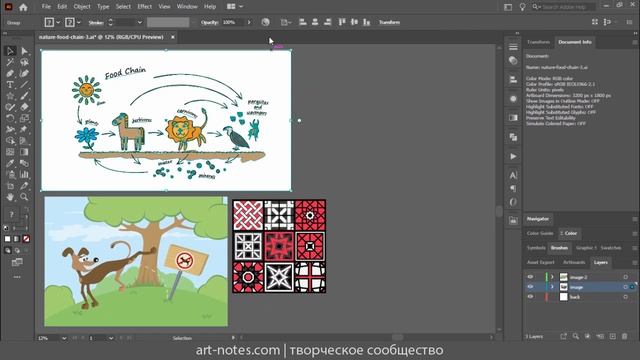Select the Selection tool arrow

(x=10, y=51)
